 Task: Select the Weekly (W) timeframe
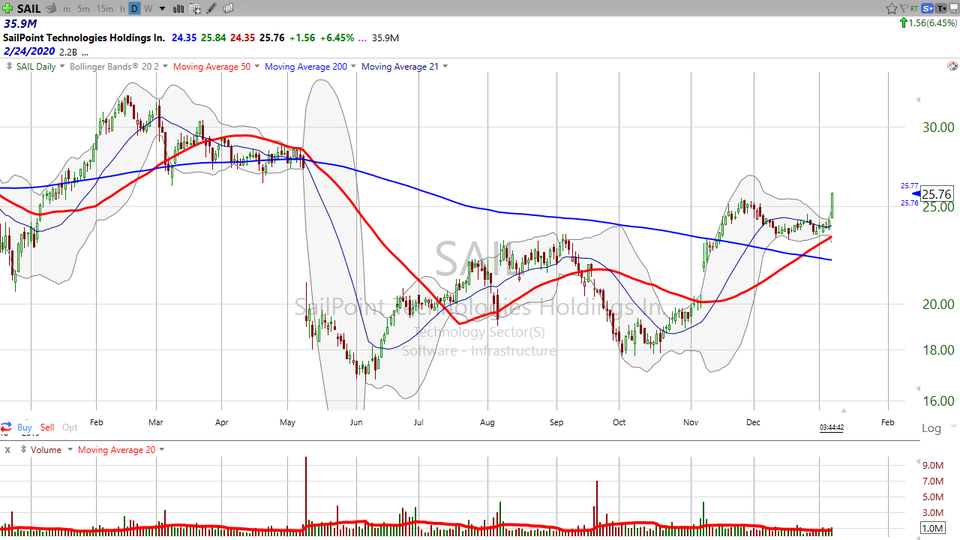[148, 9]
